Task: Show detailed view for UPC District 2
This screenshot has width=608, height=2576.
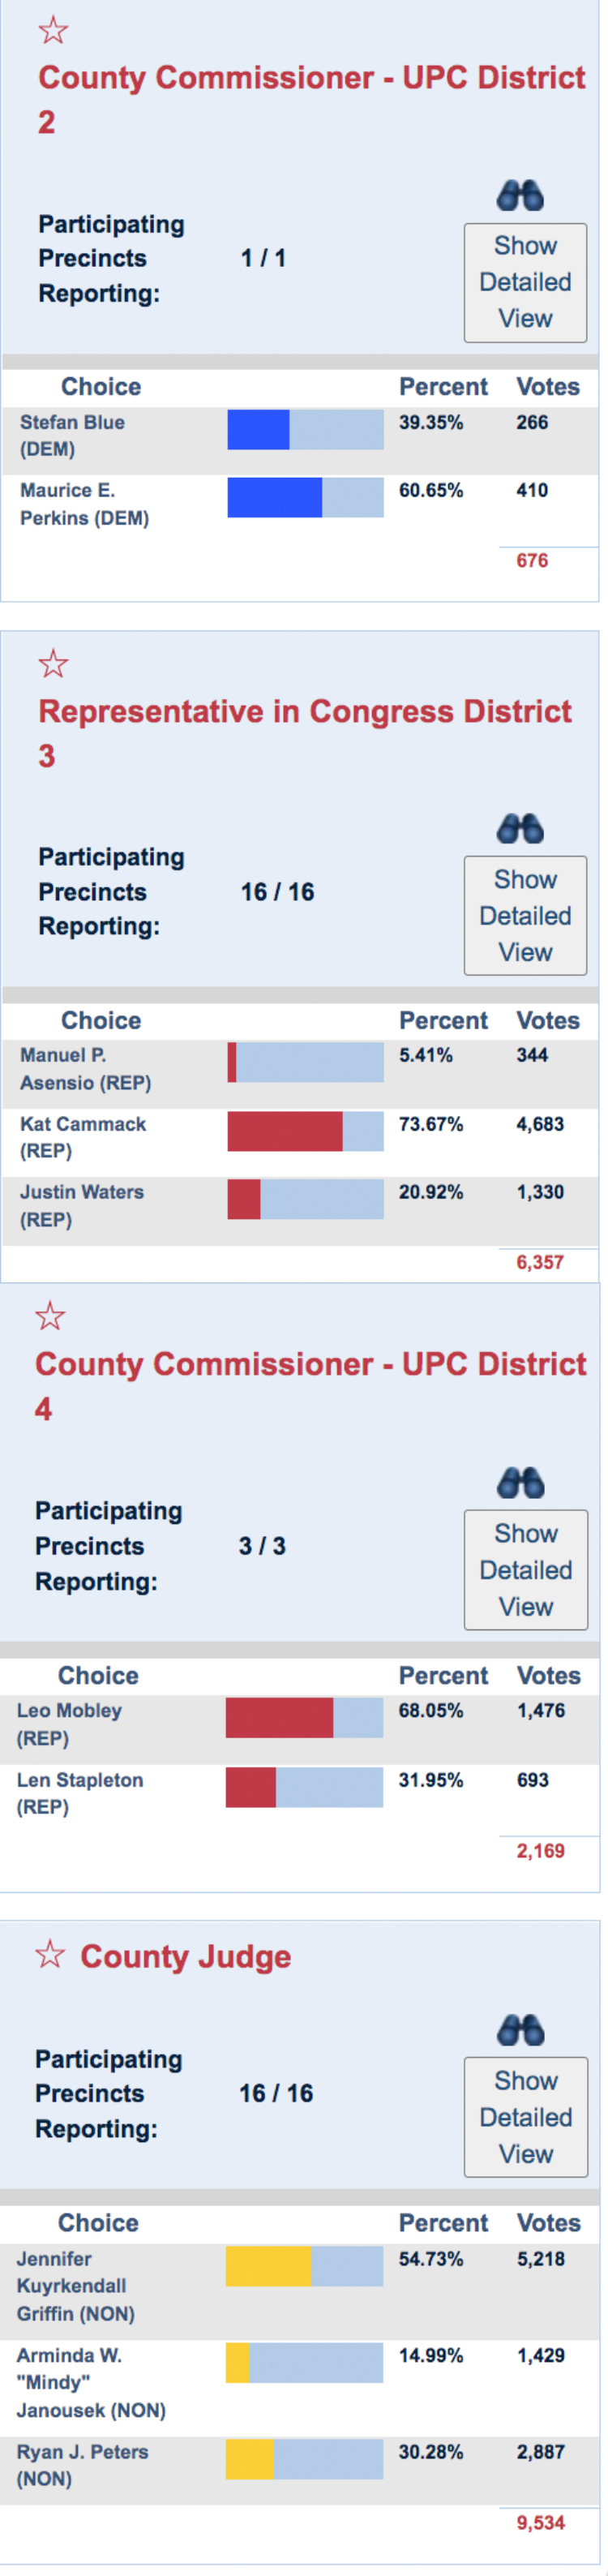Action: coord(525,283)
